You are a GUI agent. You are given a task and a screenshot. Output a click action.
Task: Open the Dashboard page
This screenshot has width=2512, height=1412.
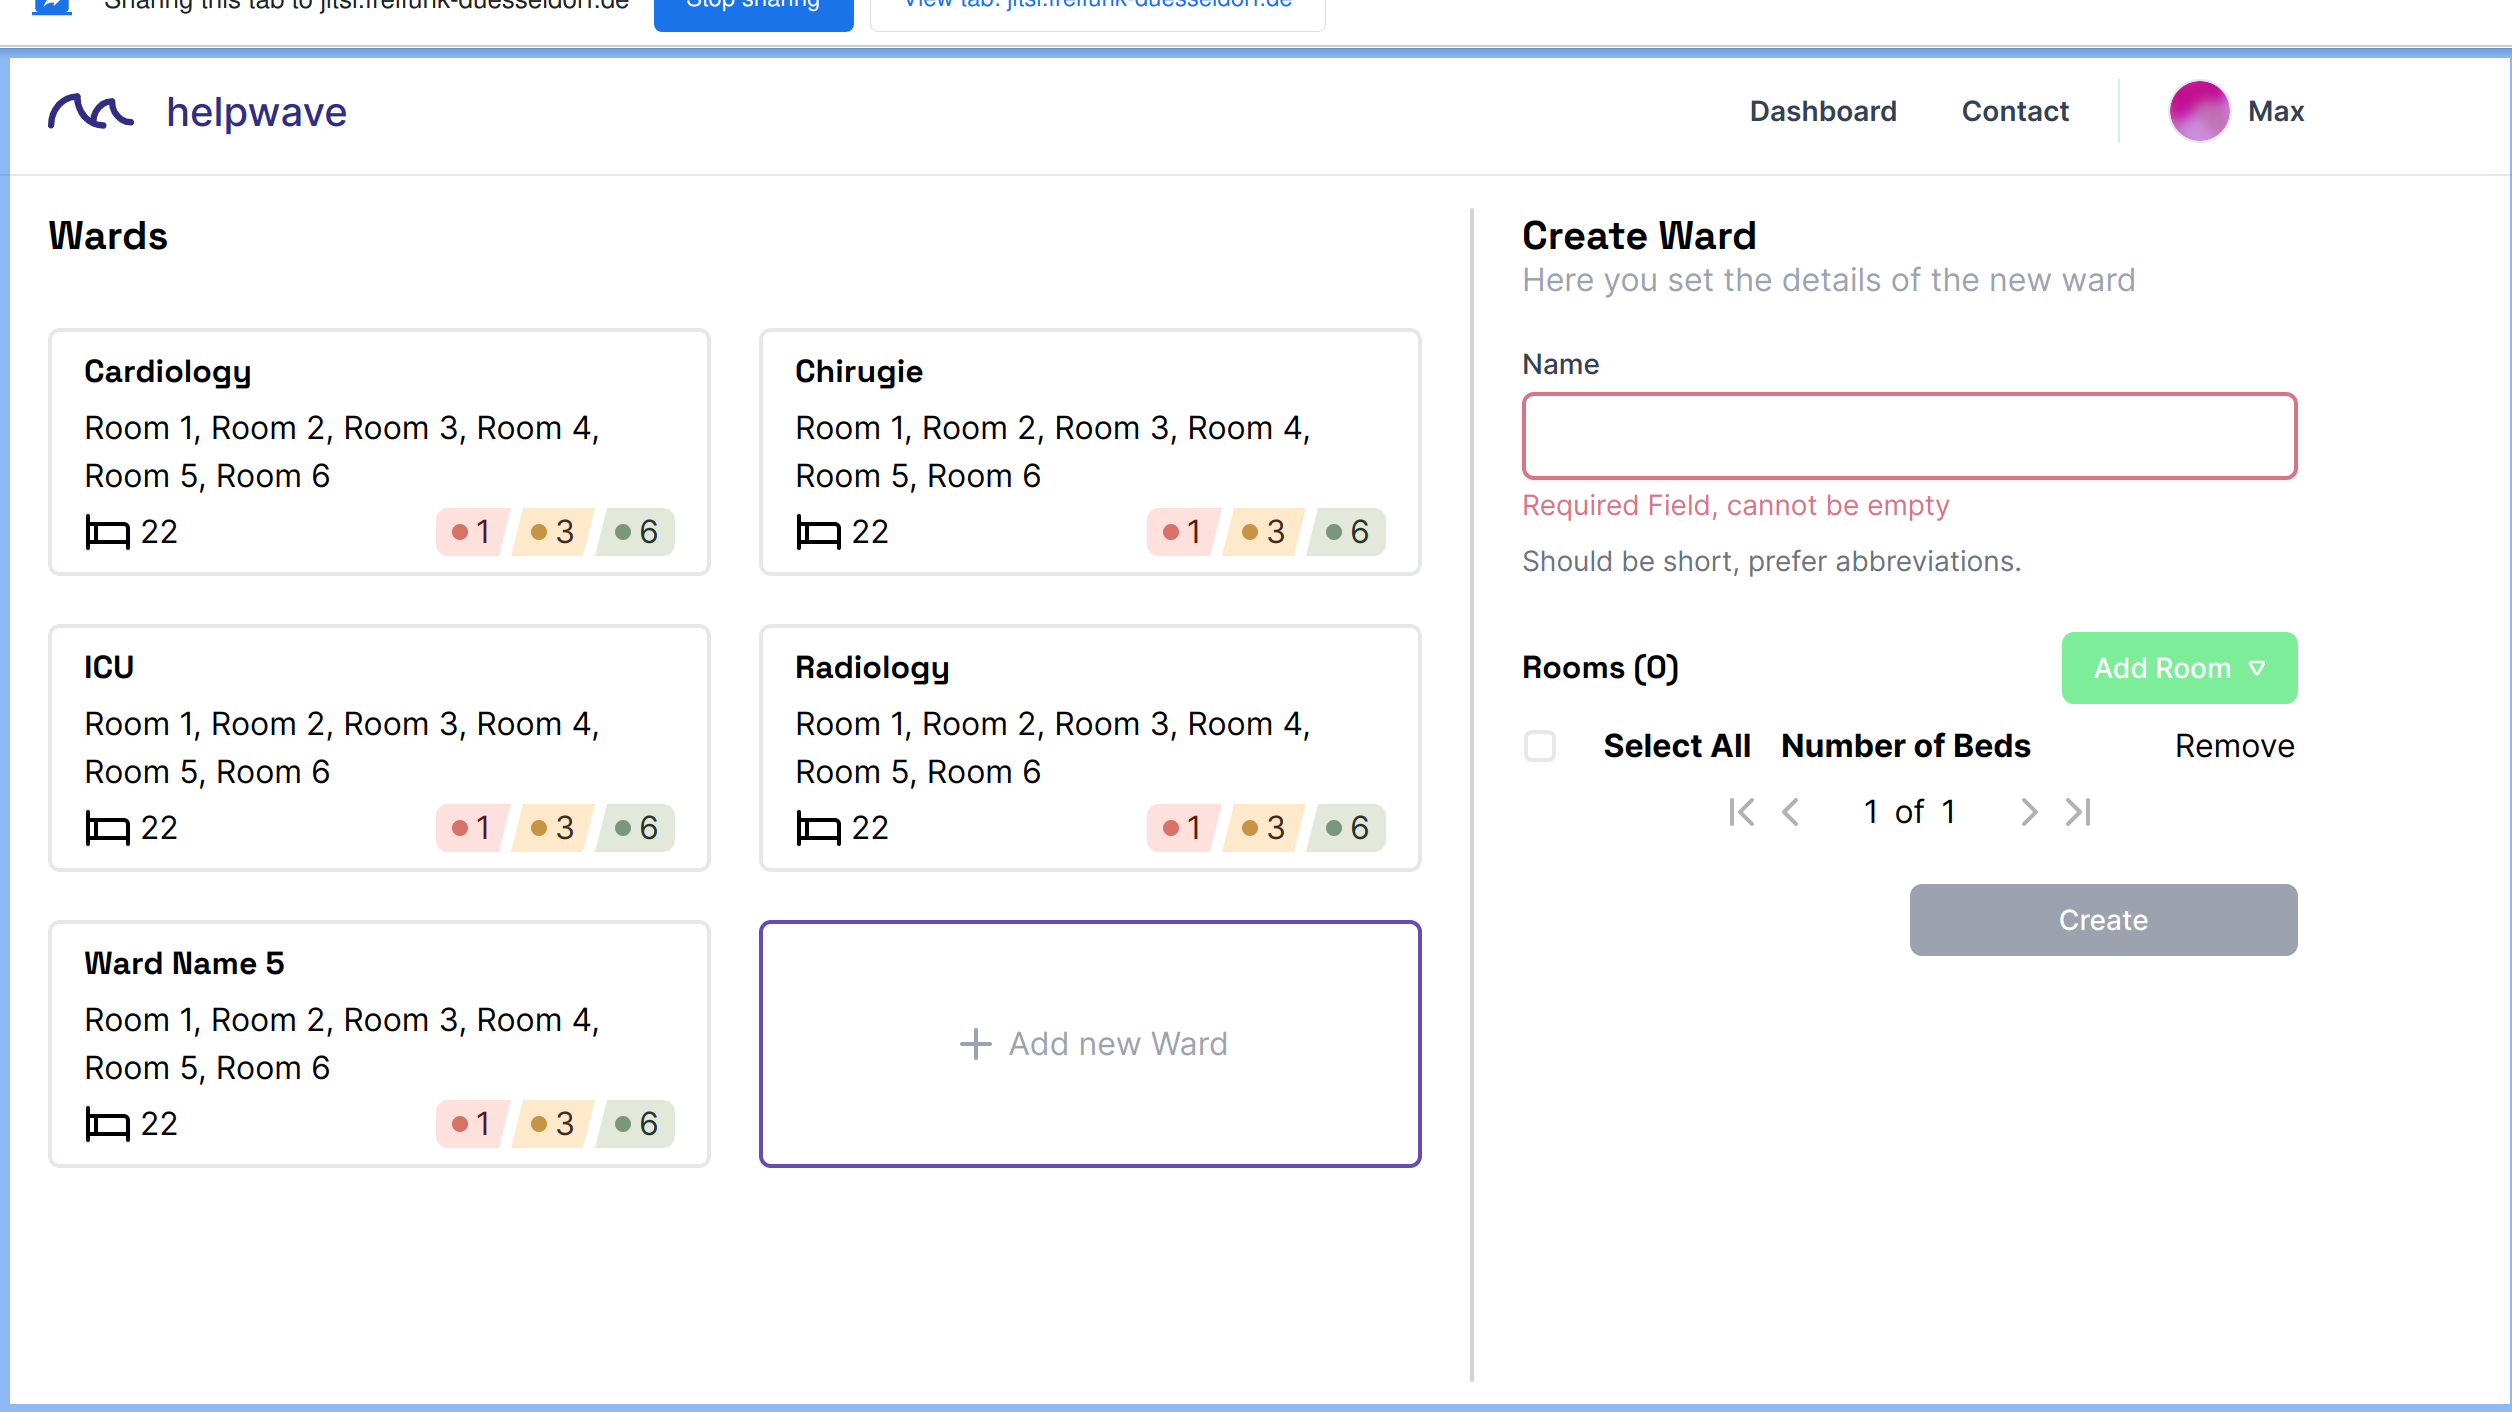click(x=1822, y=111)
